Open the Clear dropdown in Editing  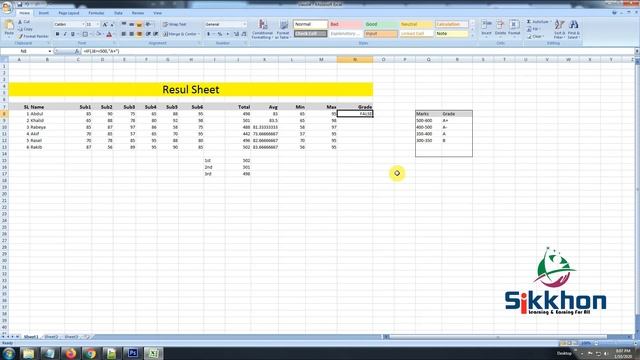(x=535, y=36)
